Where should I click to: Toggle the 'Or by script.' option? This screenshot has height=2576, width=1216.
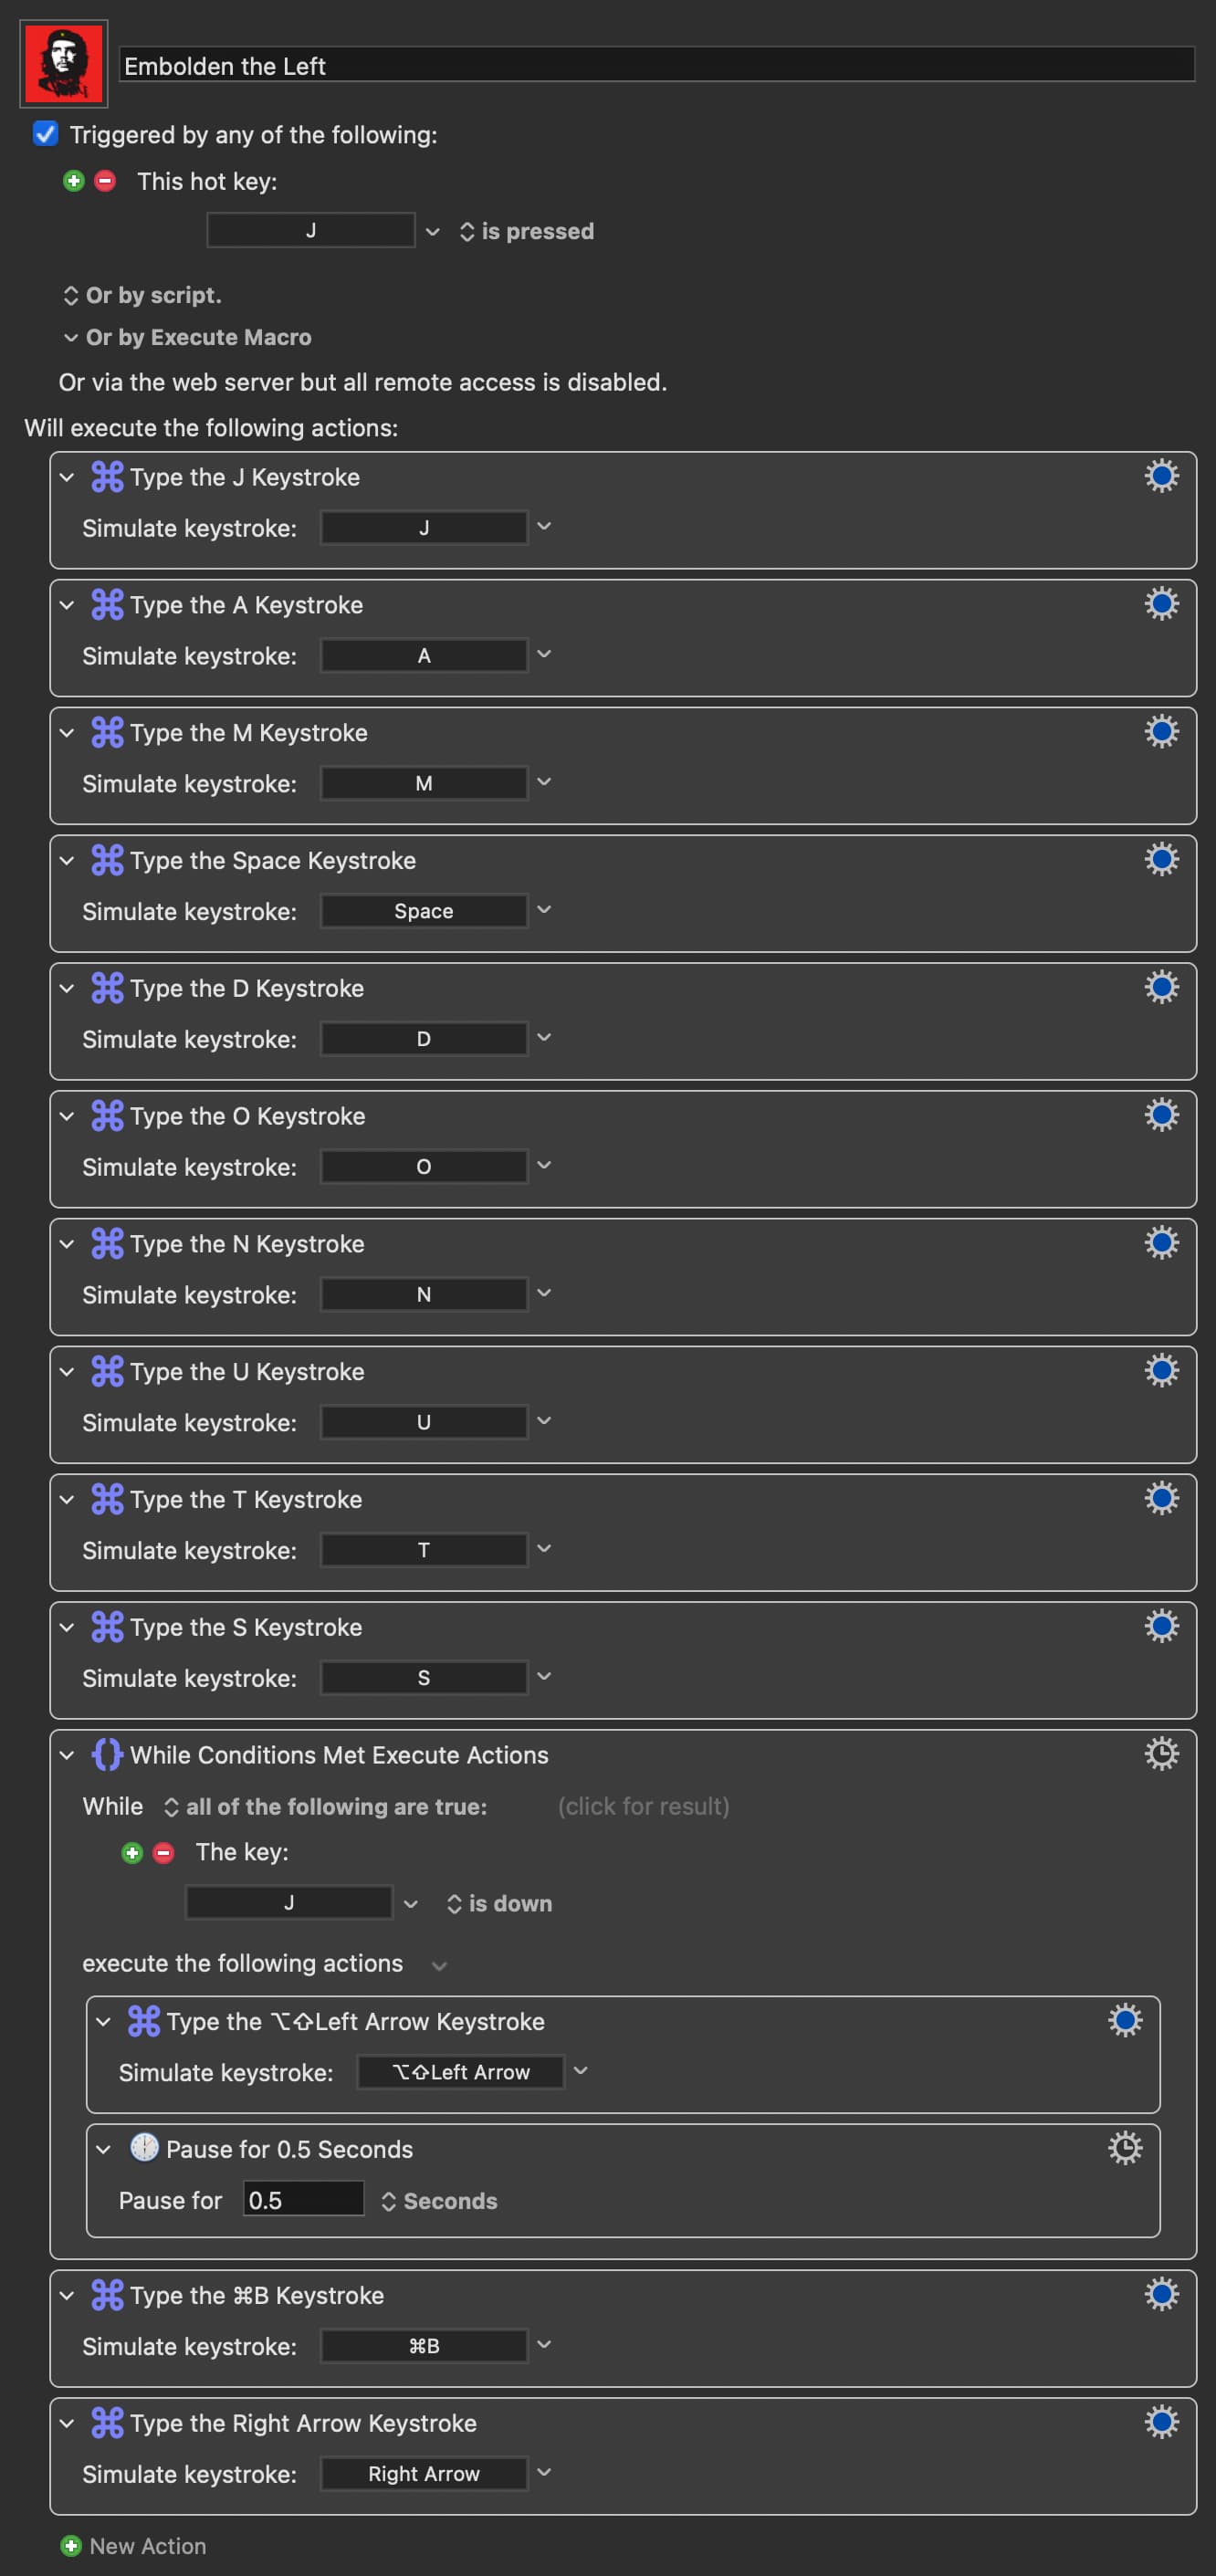(x=142, y=296)
